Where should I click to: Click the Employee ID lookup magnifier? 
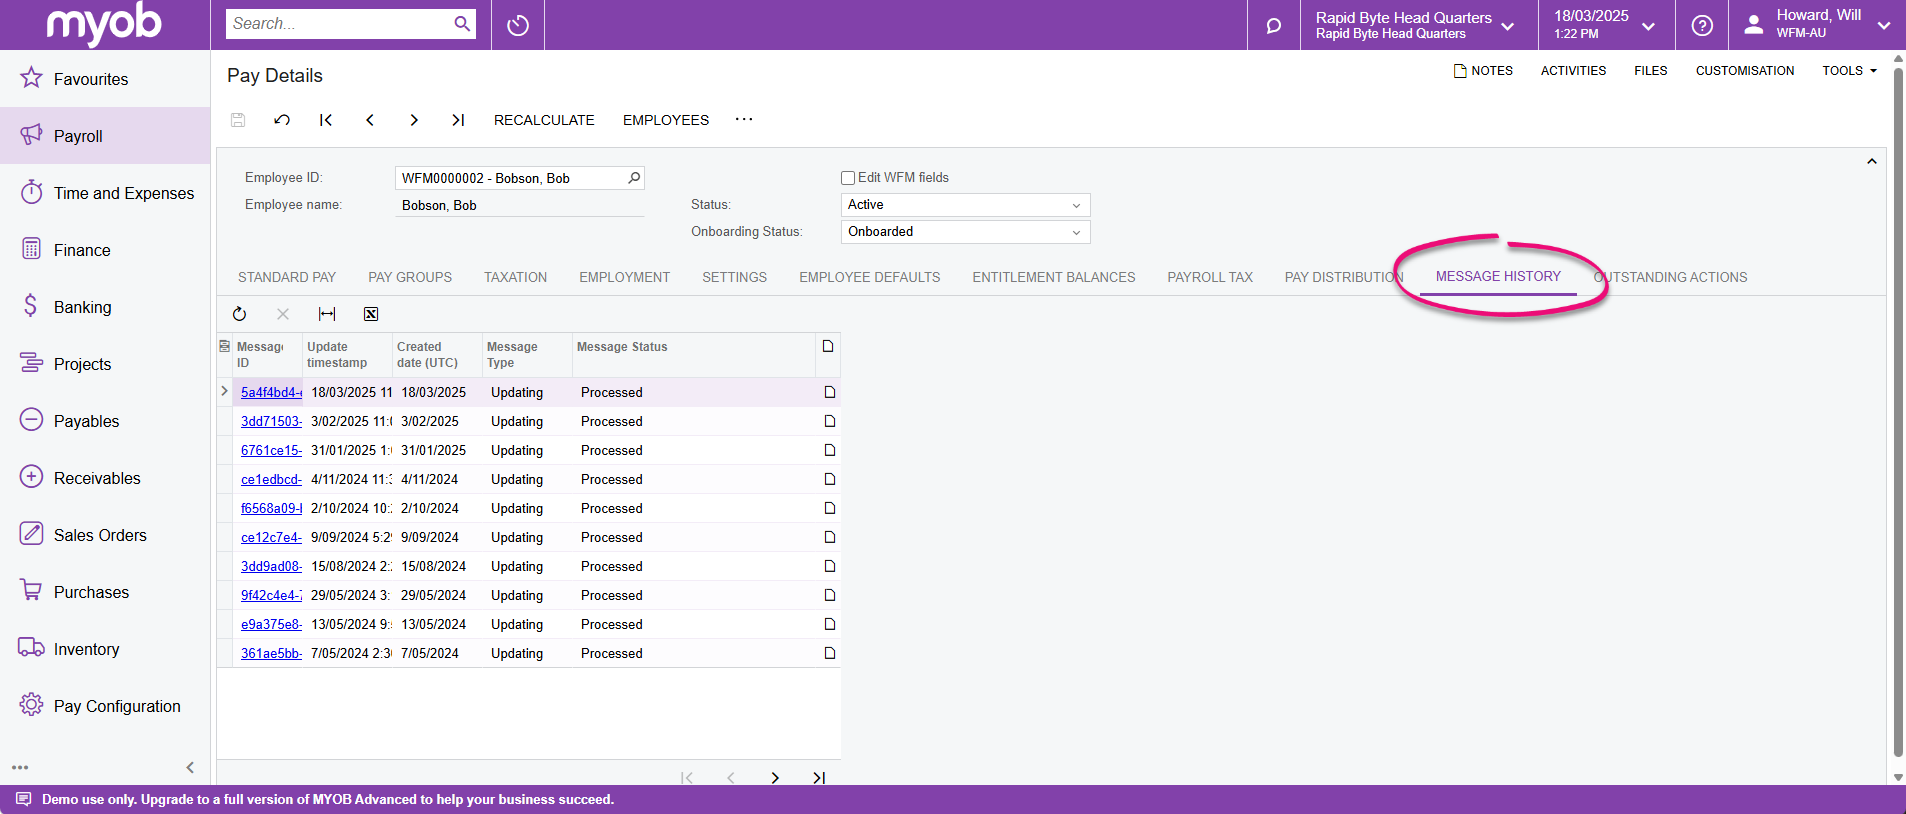[633, 178]
